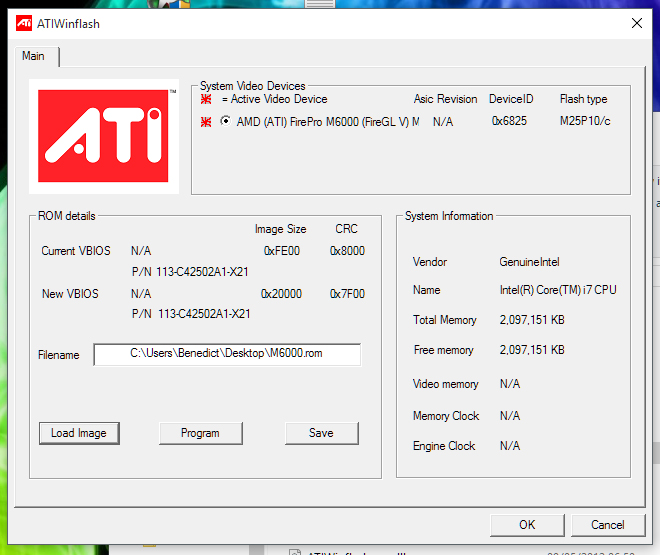The height and width of the screenshot is (555, 660).
Task: Click DeviceID value 0x6825
Action: (x=509, y=121)
